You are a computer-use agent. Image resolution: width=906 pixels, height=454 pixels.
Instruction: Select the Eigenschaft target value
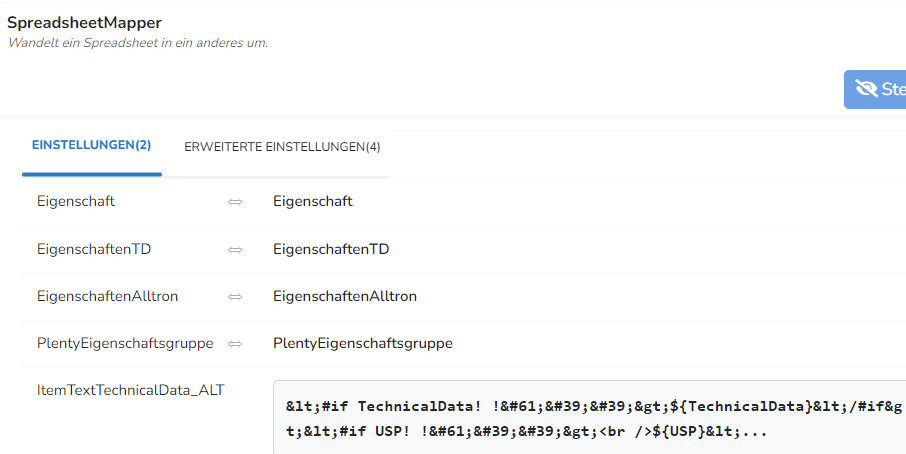(313, 201)
